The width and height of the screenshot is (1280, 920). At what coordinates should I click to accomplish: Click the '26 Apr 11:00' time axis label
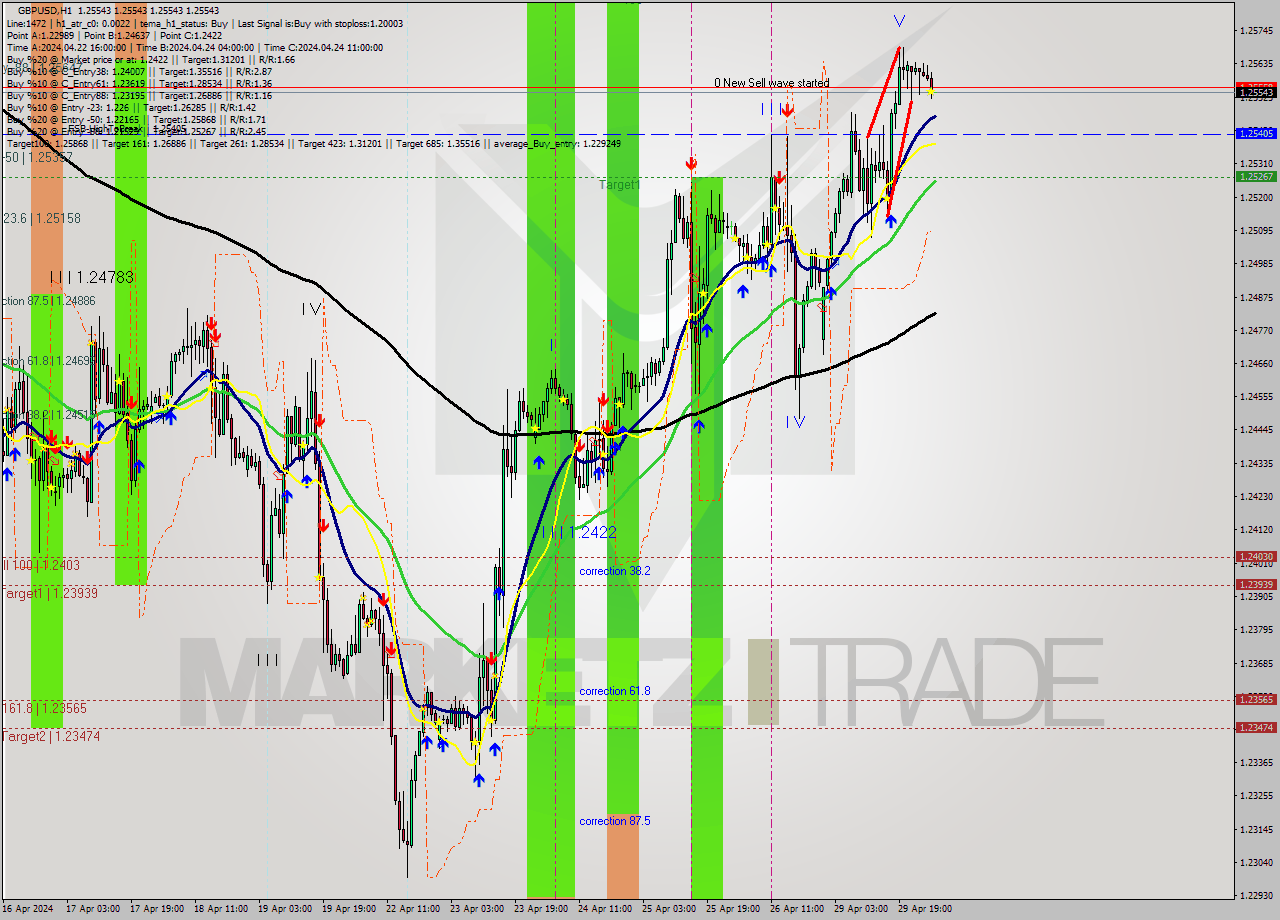click(797, 909)
